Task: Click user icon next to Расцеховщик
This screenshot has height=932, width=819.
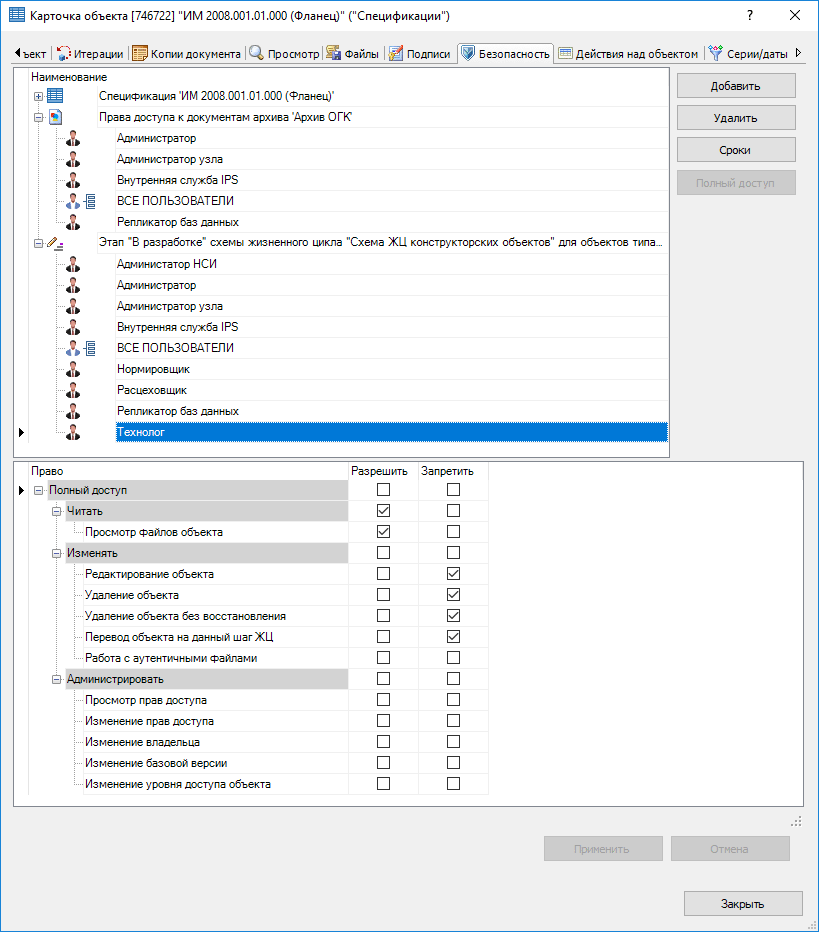Action: [72, 390]
